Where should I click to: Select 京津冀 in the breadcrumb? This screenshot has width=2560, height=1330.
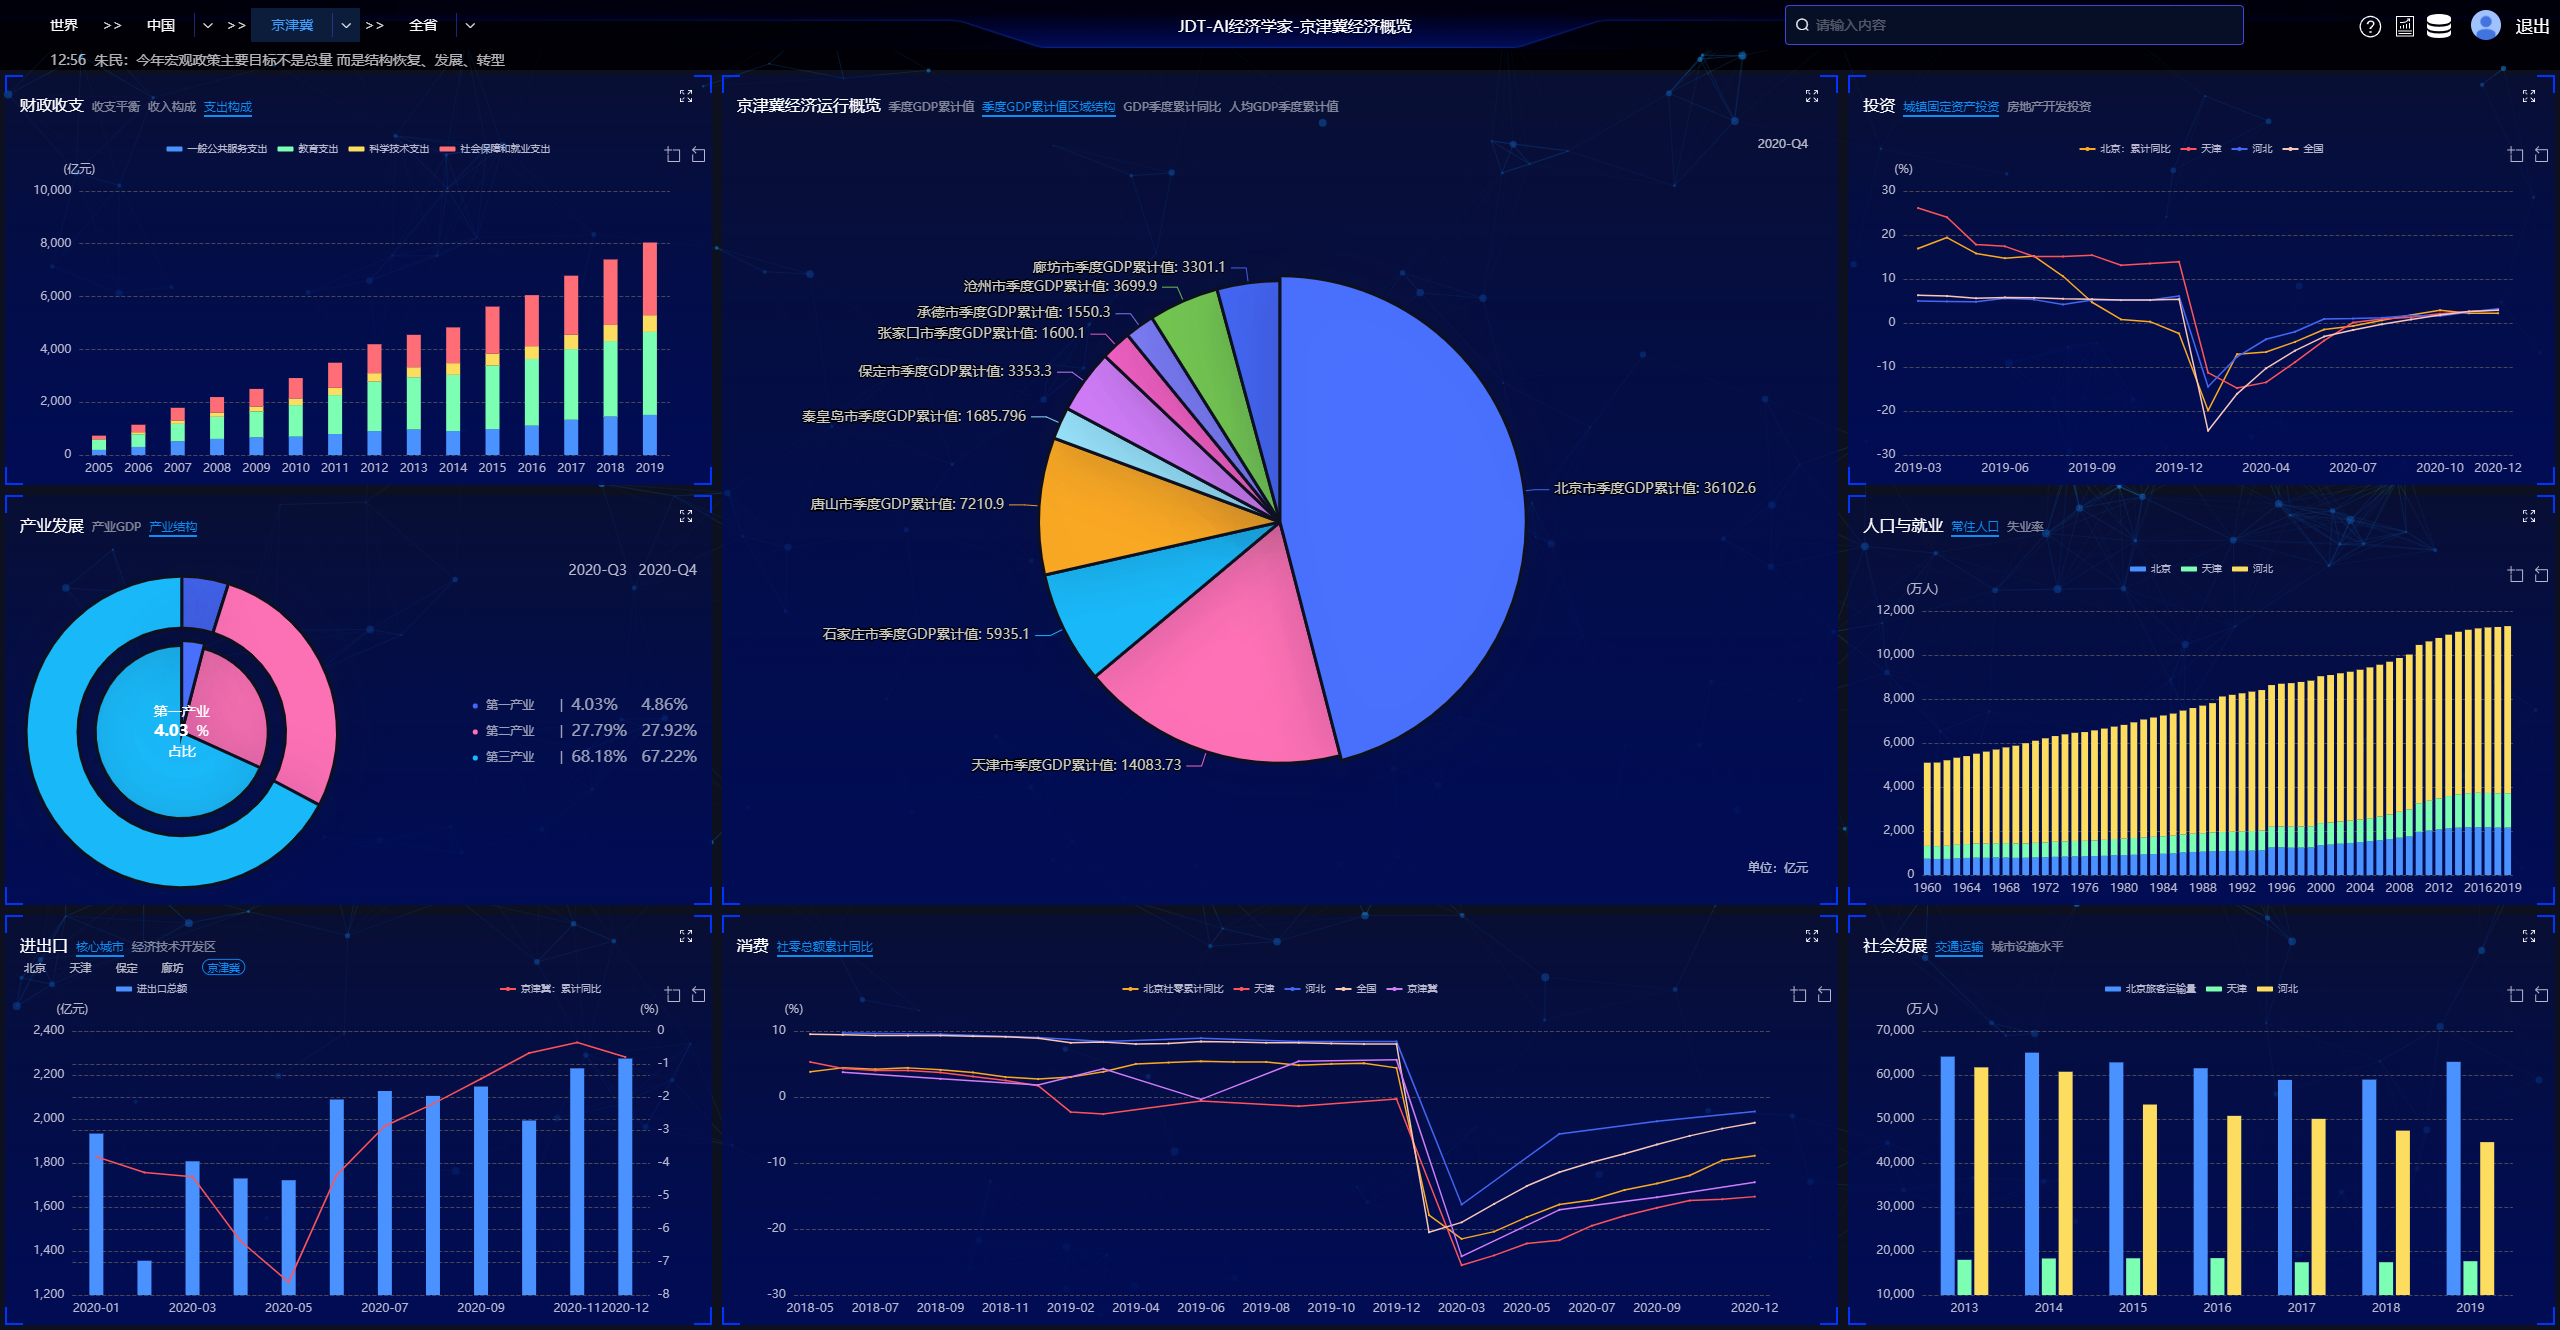tap(292, 26)
